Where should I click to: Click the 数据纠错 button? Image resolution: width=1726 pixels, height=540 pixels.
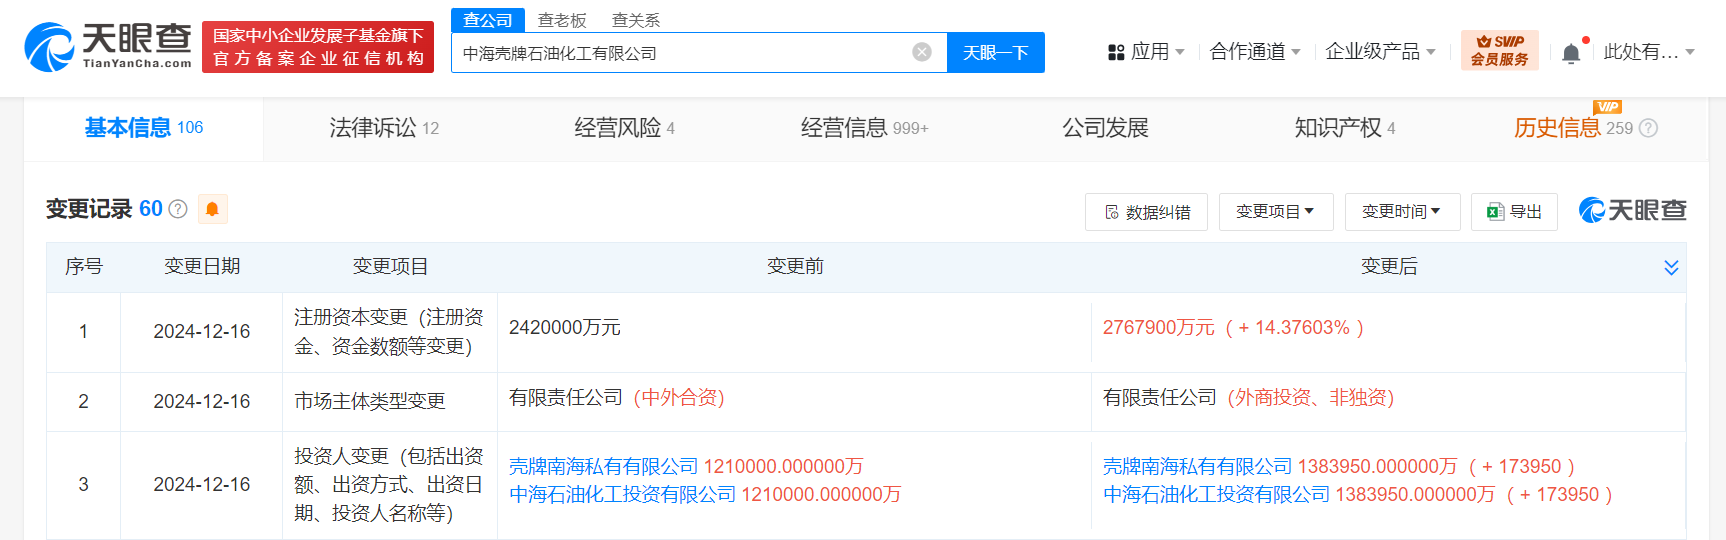click(x=1146, y=212)
